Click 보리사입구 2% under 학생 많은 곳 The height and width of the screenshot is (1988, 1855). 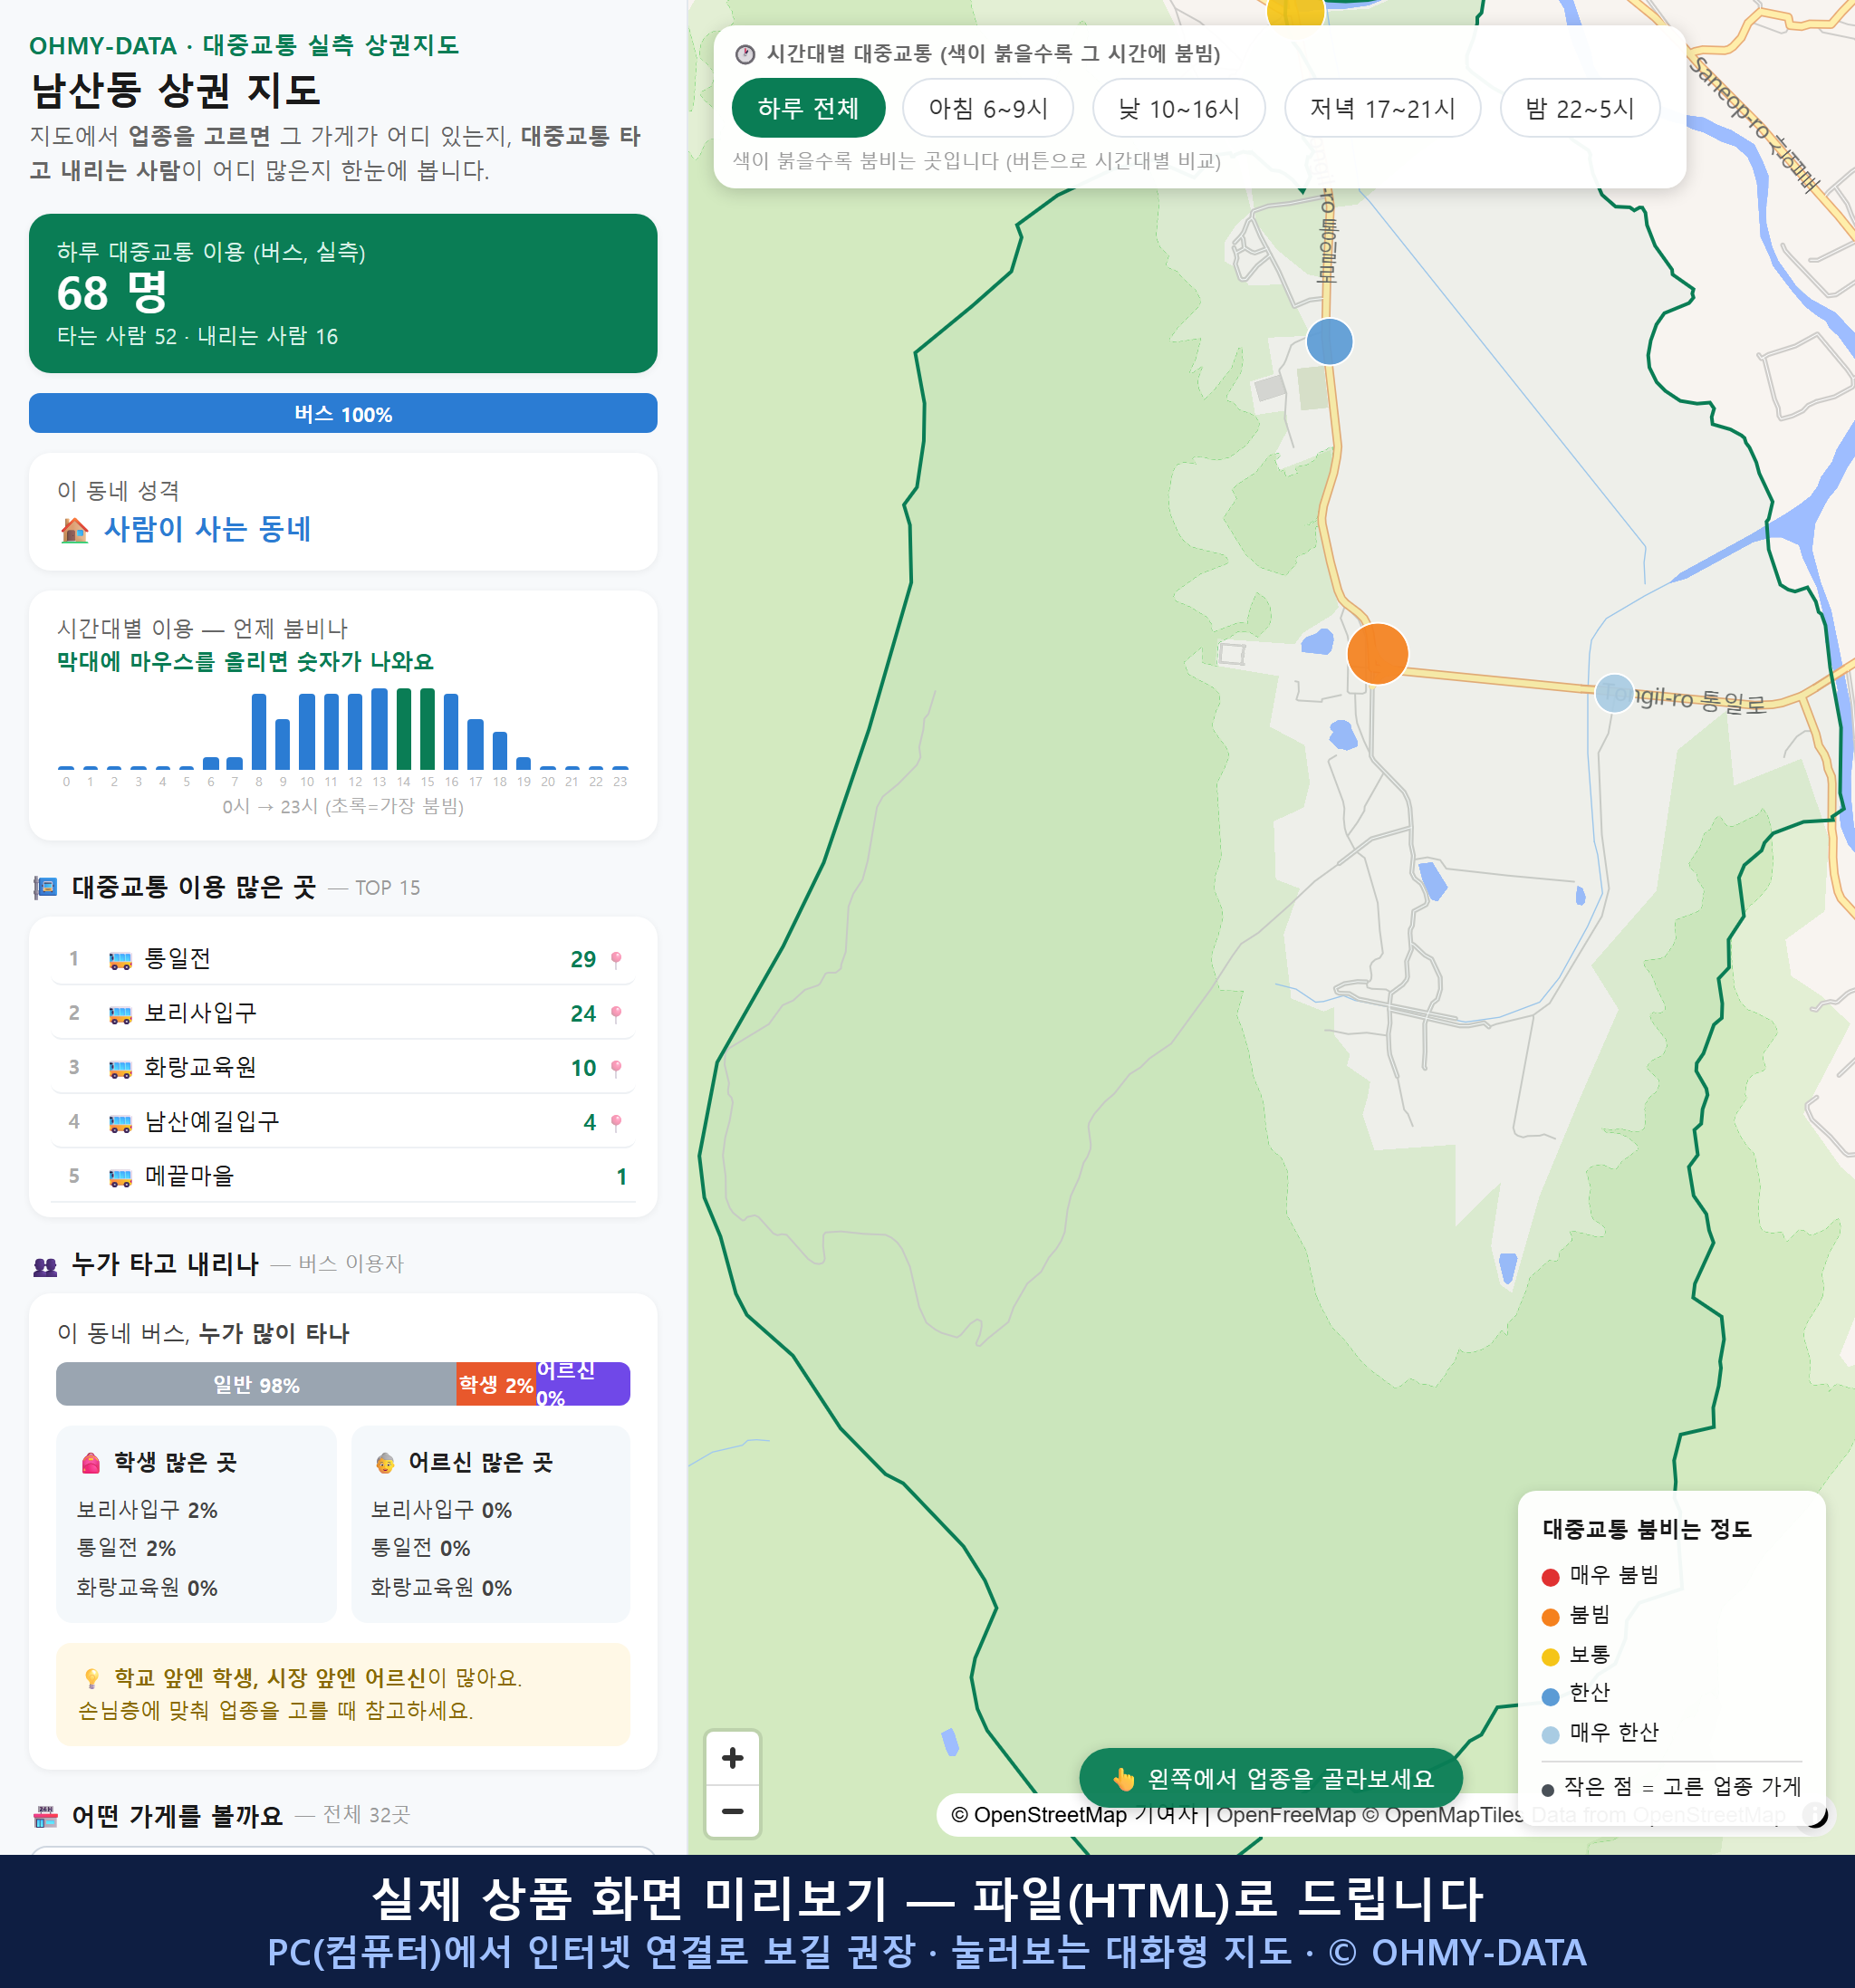[147, 1510]
